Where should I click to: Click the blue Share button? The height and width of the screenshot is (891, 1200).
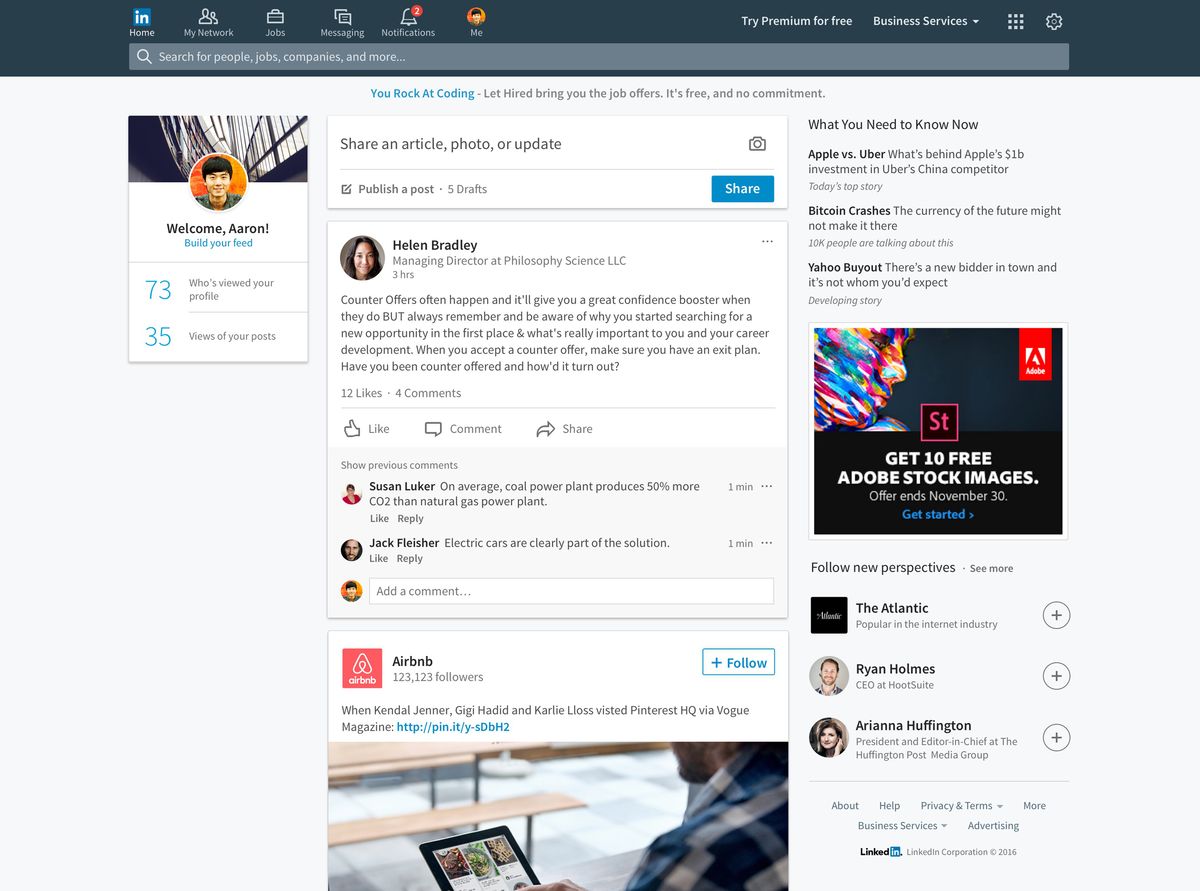click(x=742, y=189)
